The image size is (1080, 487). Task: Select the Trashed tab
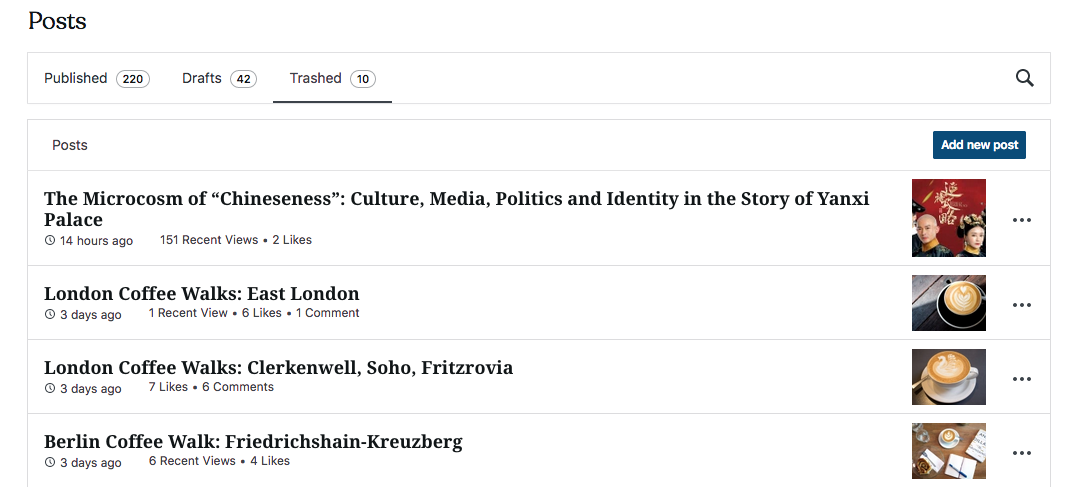coord(332,79)
